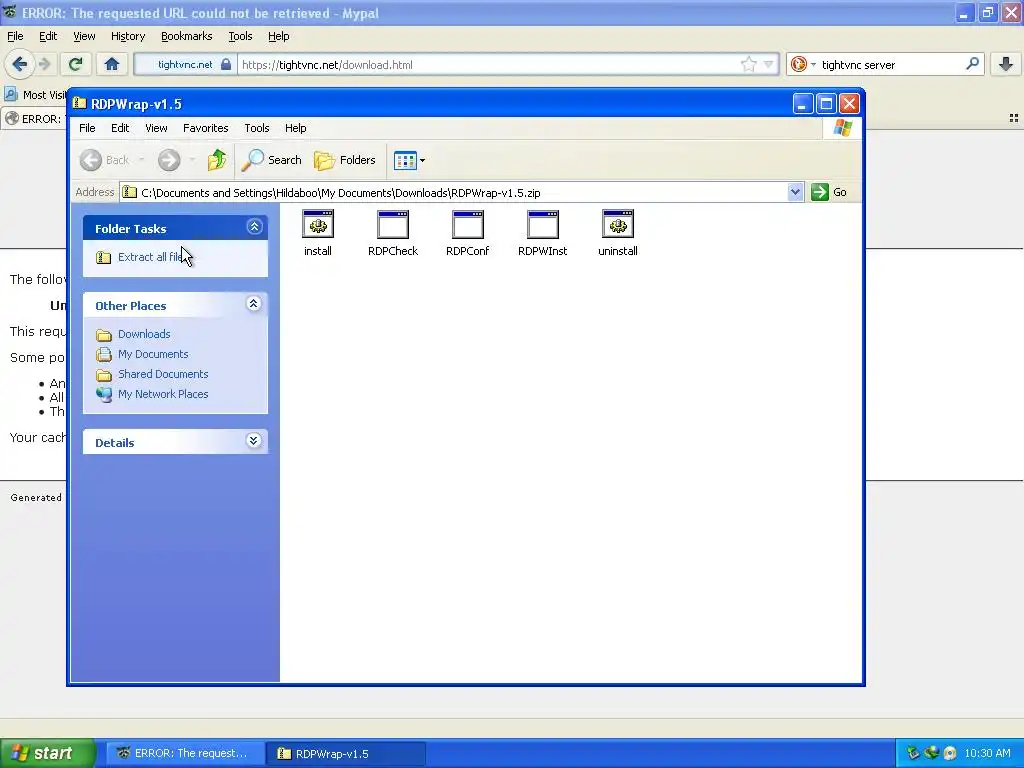Reload the page in Mypal
Viewport: 1024px width, 768px height.
(x=75, y=64)
